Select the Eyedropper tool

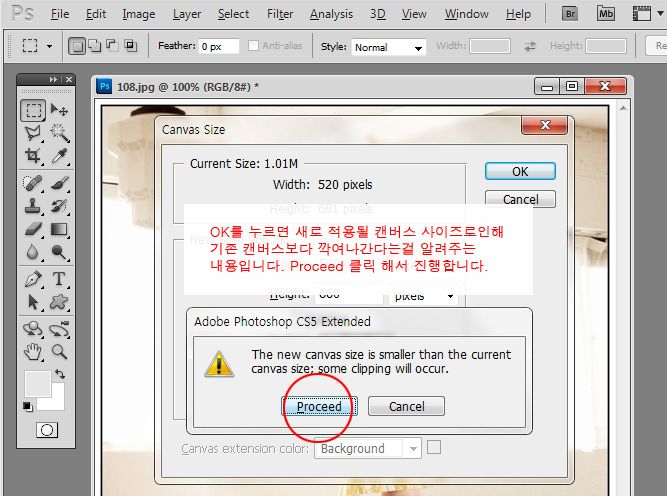pos(59,156)
